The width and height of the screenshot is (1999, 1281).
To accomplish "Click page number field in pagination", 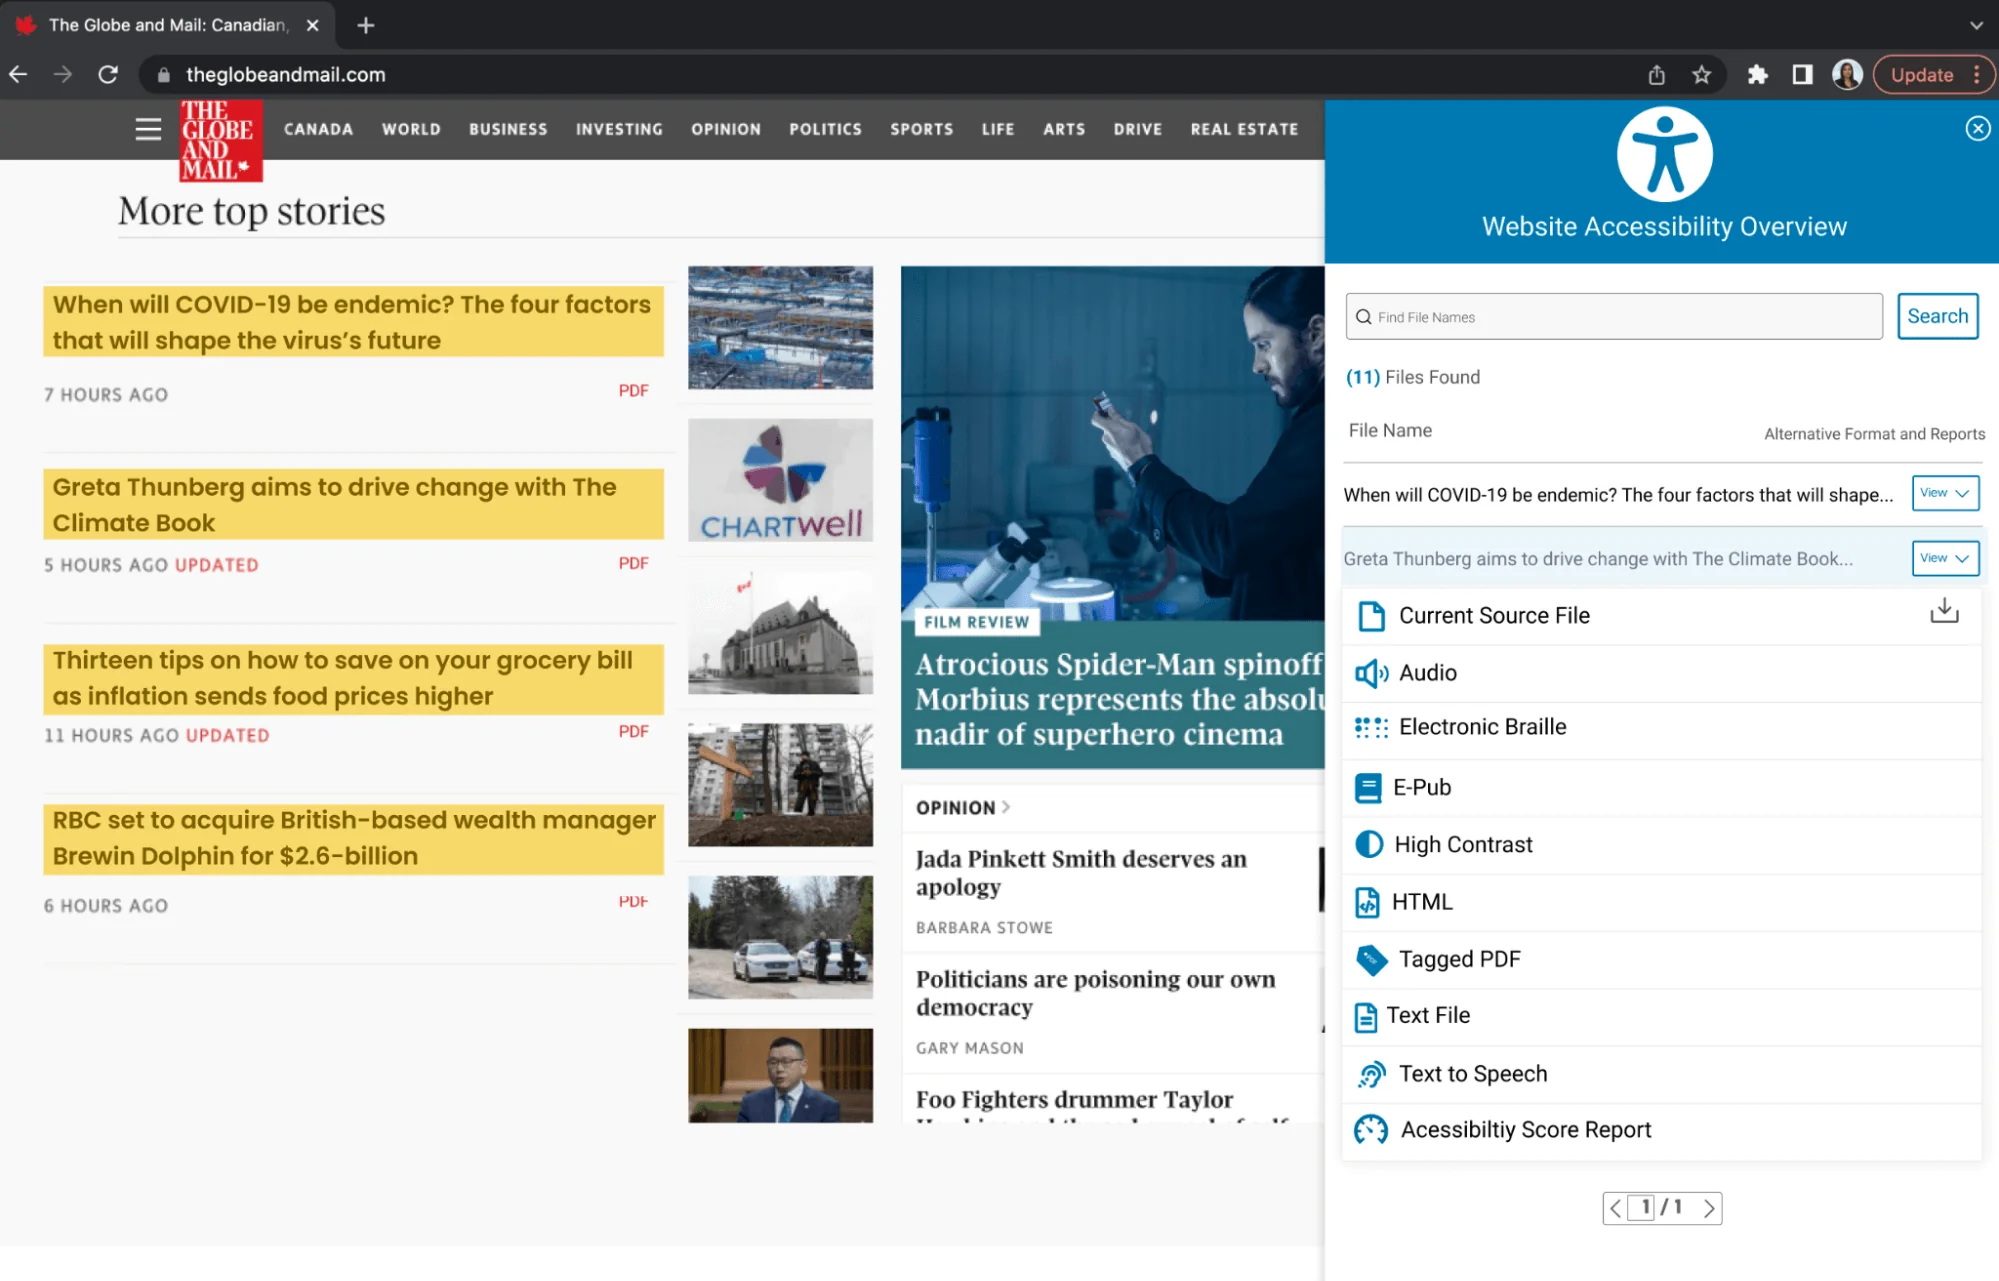I will coord(1640,1207).
